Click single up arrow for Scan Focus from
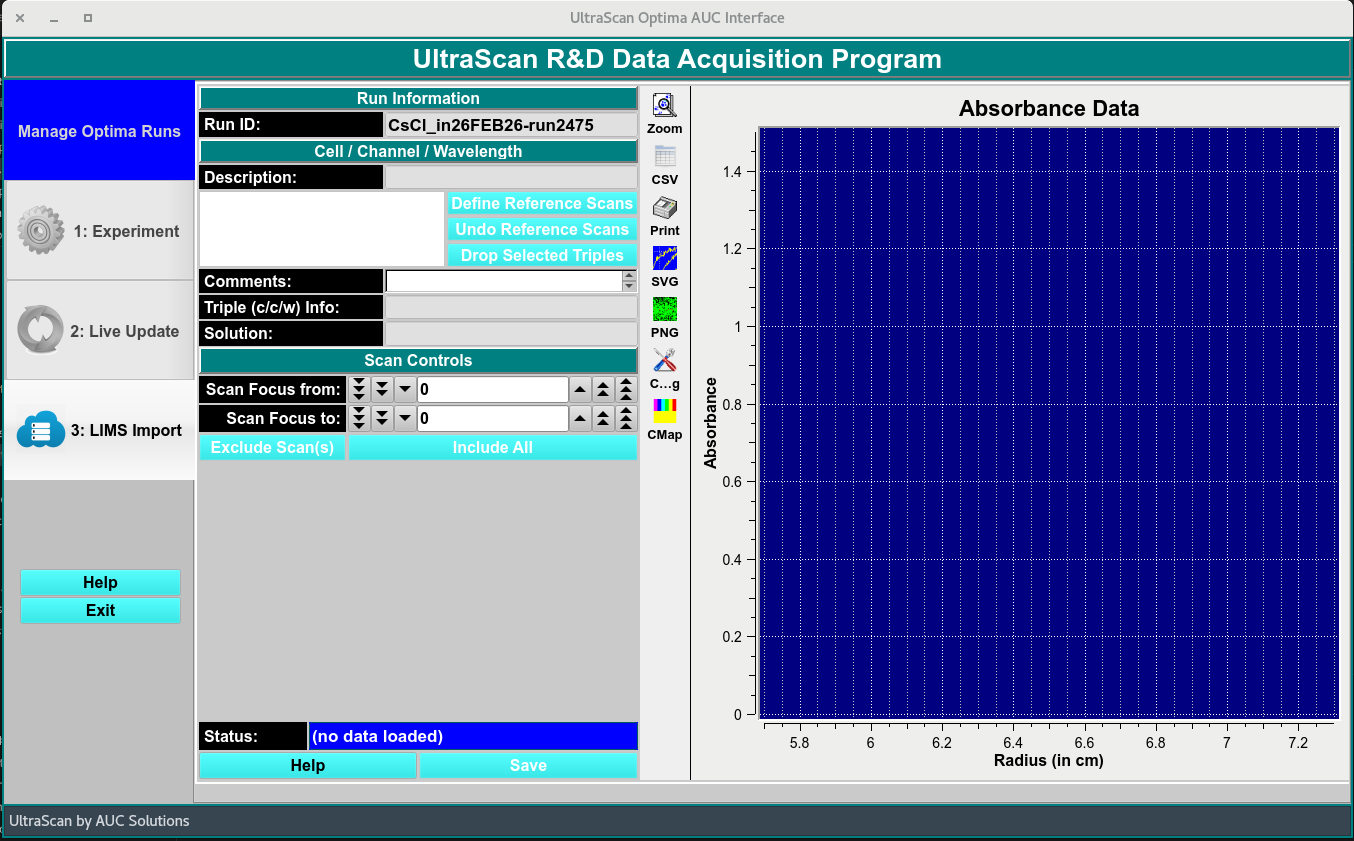Viewport: 1354px width, 841px height. (x=581, y=389)
